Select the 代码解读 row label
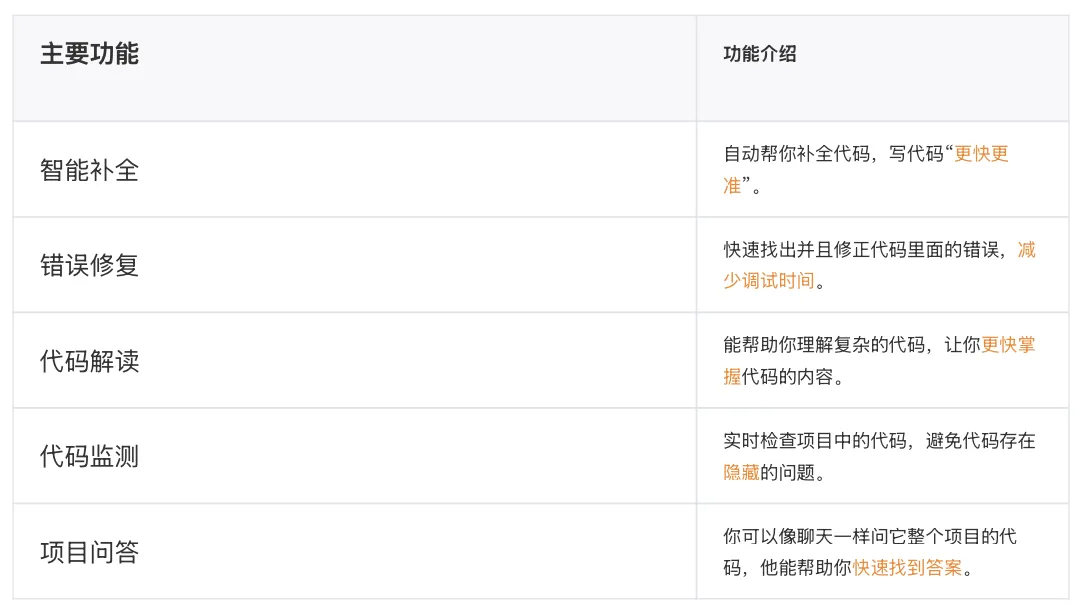The height and width of the screenshot is (611, 1078). [x=89, y=361]
